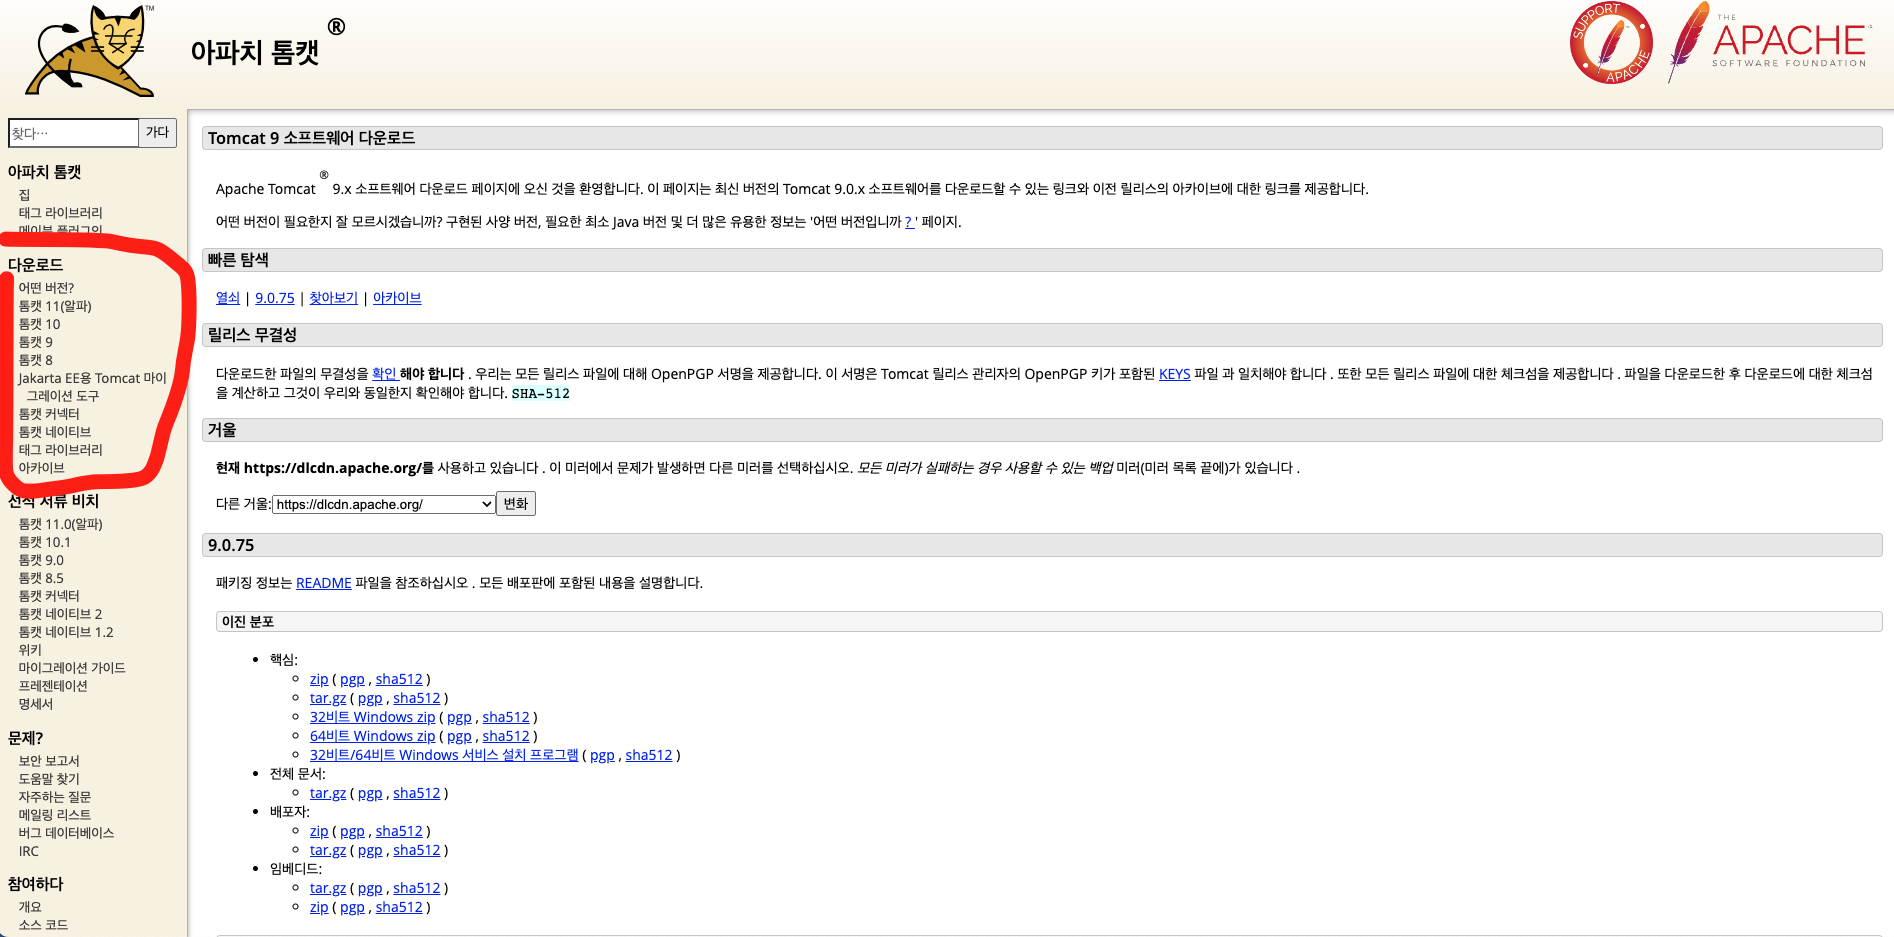Viewport: 1894px width, 937px height.
Task: Click the 변화 mirror change button
Action: click(x=516, y=504)
